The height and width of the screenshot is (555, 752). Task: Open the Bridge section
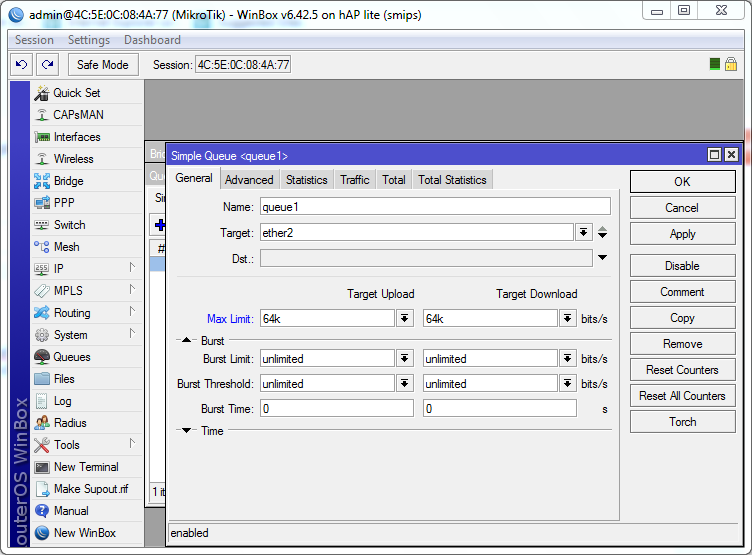[88, 181]
